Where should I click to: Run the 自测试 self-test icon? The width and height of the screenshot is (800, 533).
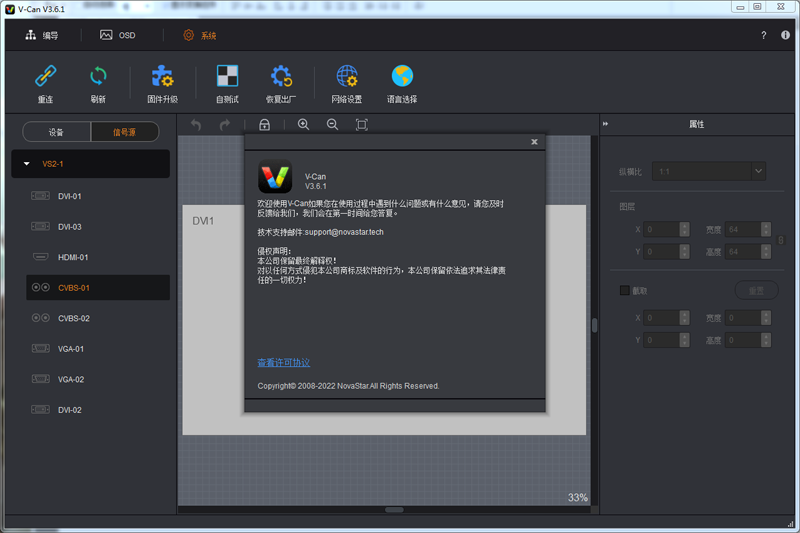pos(228,77)
